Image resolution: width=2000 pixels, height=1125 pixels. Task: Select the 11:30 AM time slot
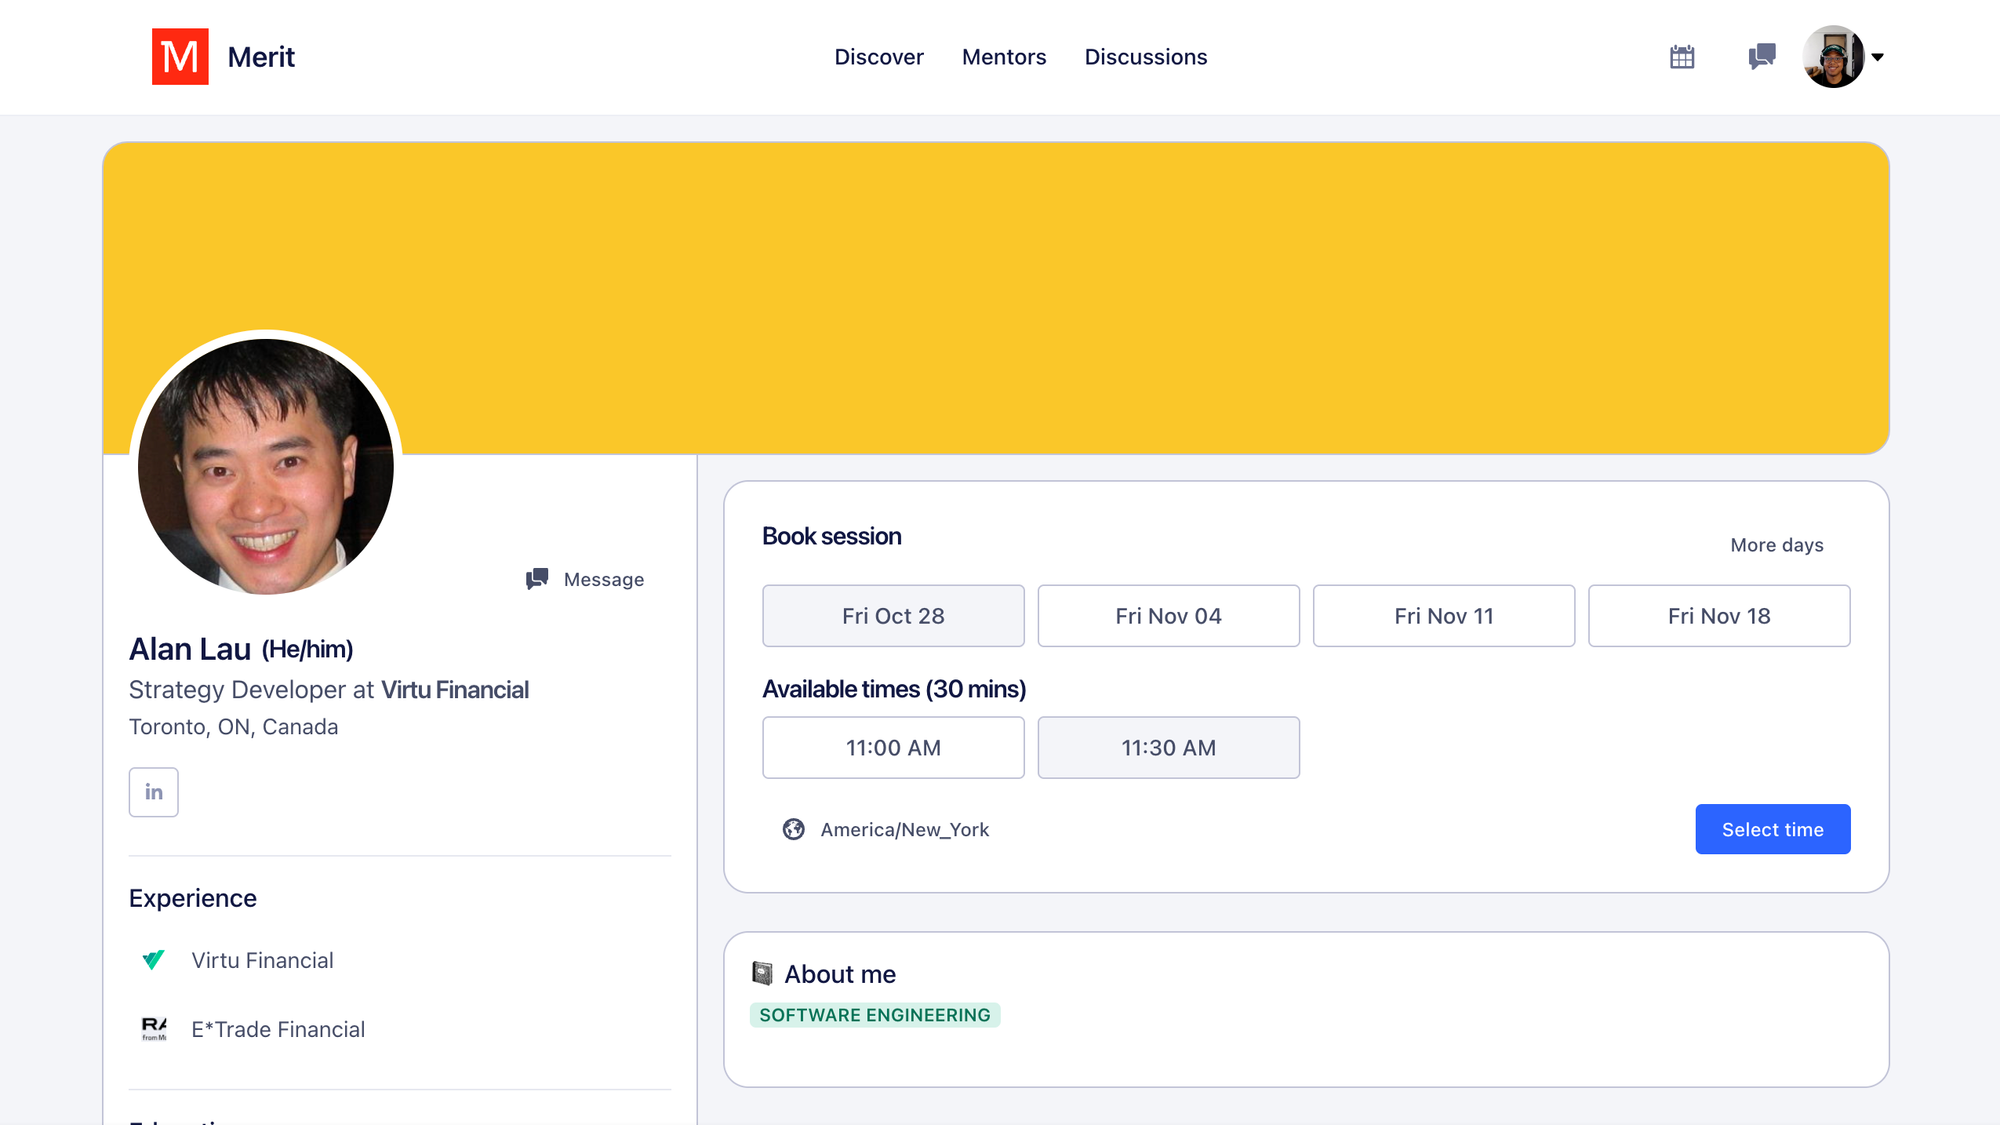(1168, 747)
